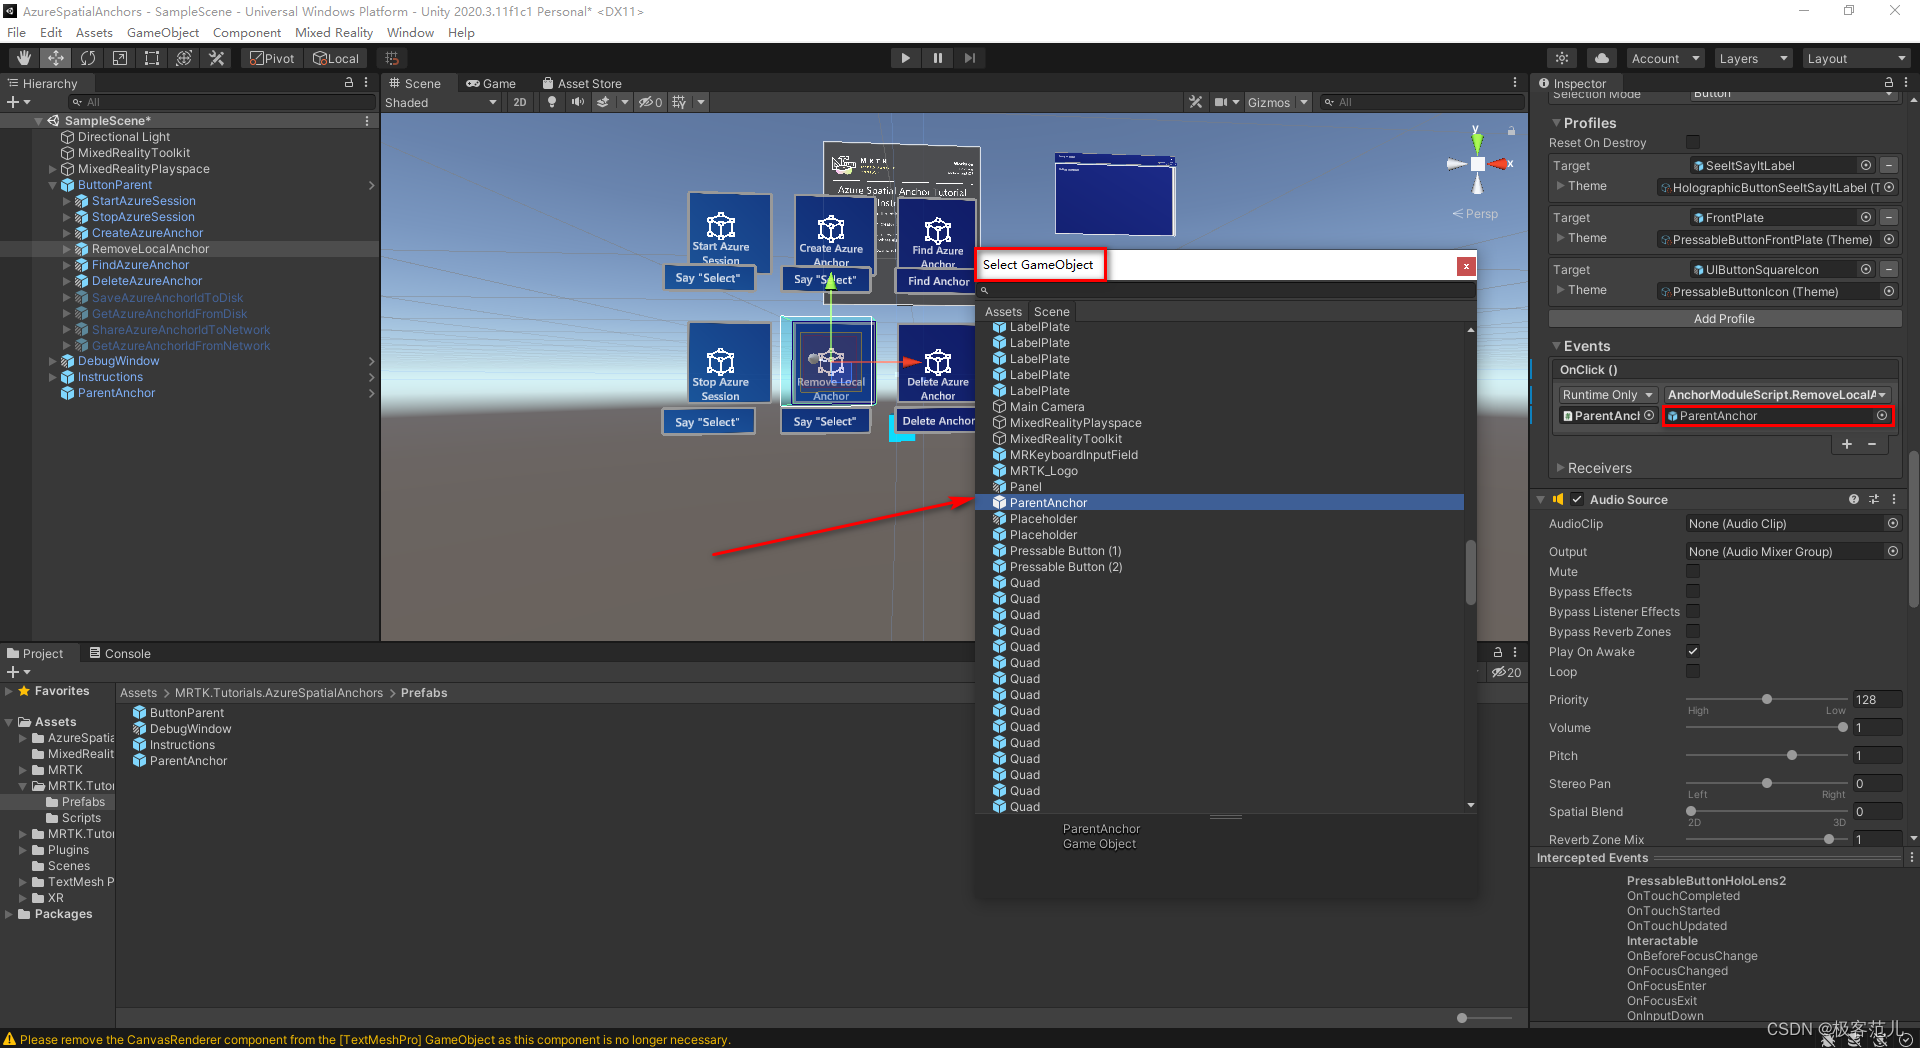Uncheck Play On Awake
Viewport: 1920px width, 1048px height.
point(1692,651)
